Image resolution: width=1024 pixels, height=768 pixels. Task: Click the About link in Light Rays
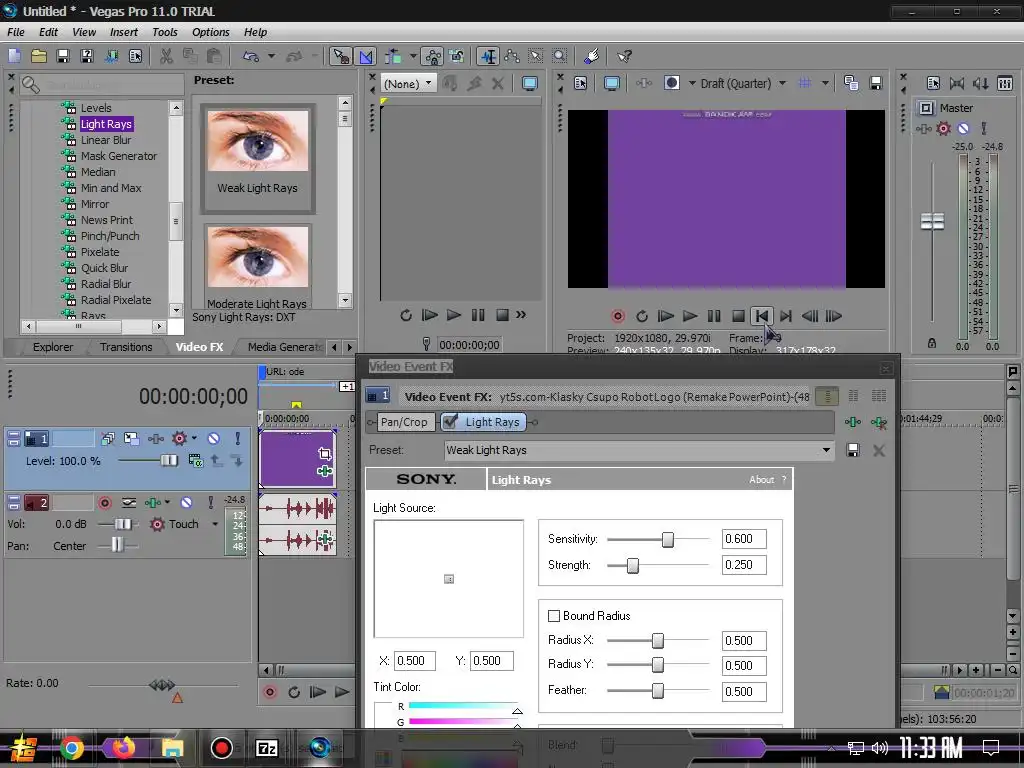761,479
